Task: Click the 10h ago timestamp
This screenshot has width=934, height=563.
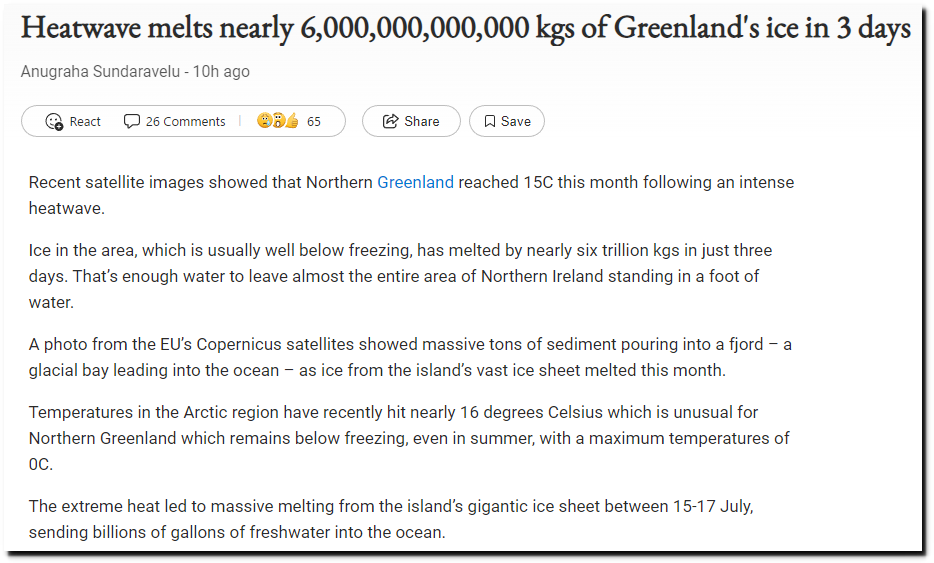Action: point(221,71)
